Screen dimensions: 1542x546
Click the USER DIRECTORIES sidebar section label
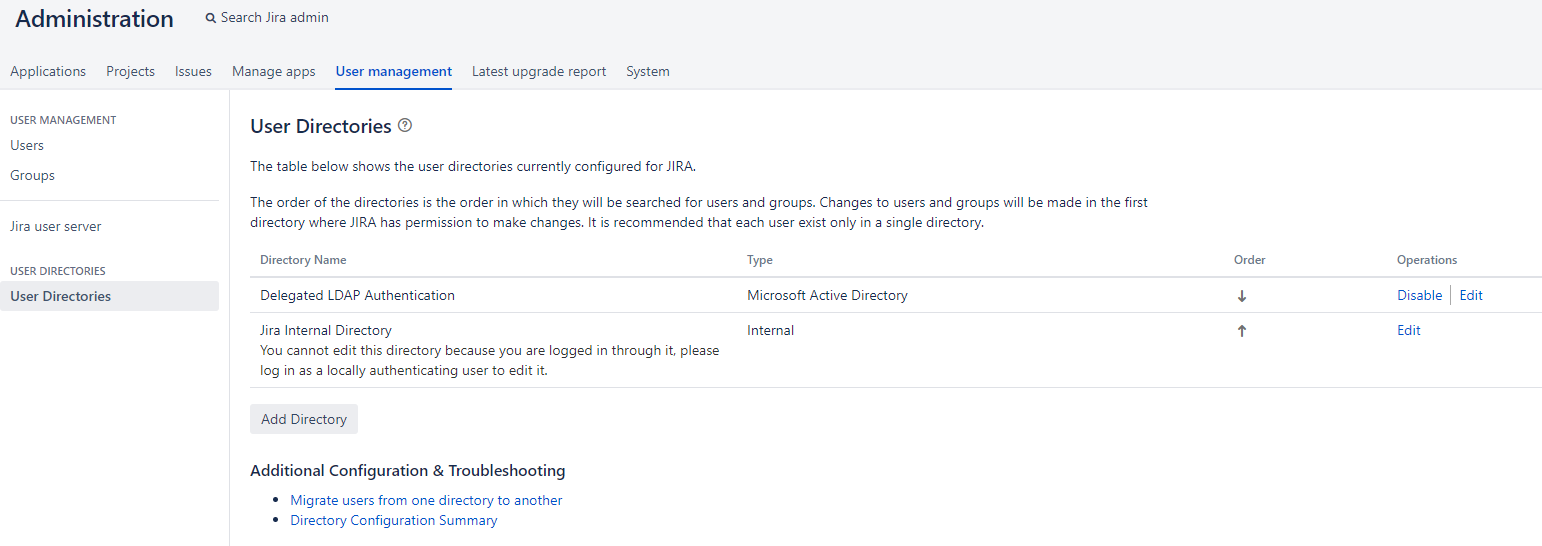click(58, 271)
